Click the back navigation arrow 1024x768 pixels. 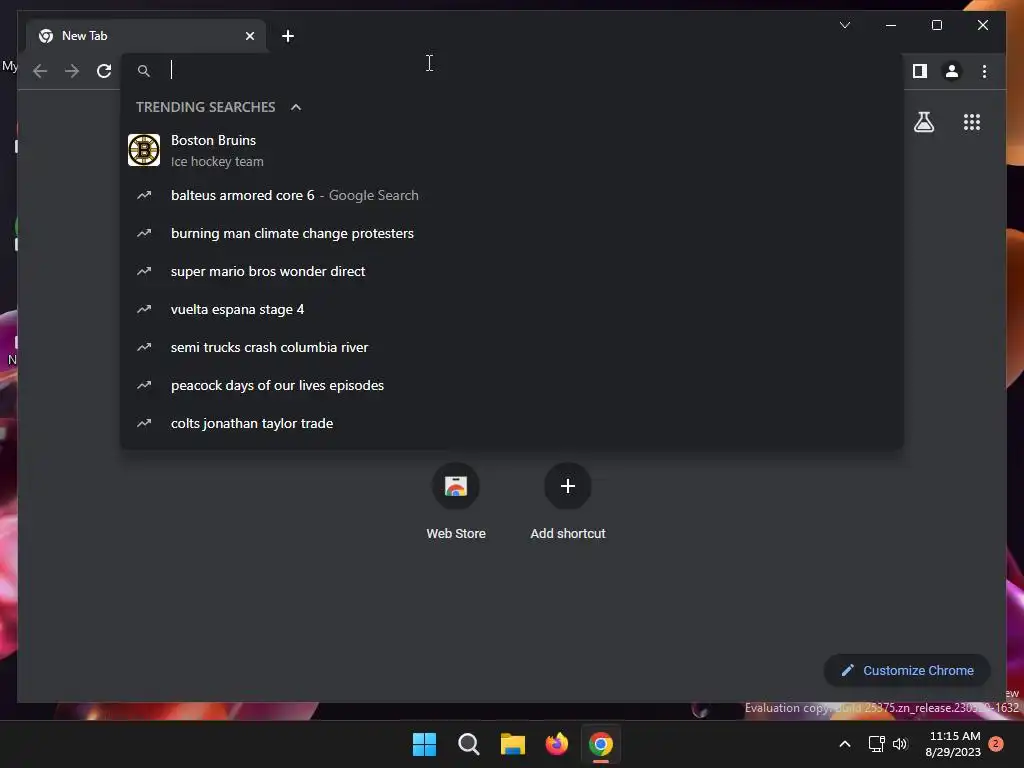pos(40,71)
